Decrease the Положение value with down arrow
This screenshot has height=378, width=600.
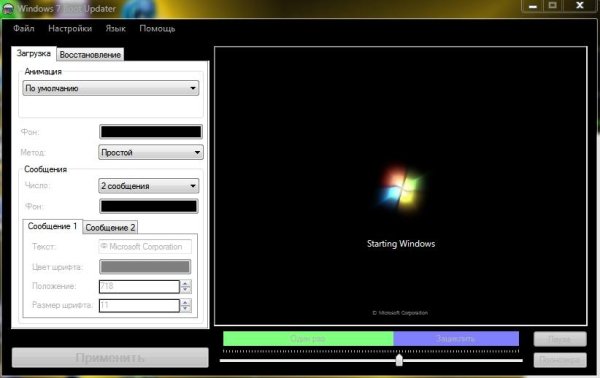[186, 290]
